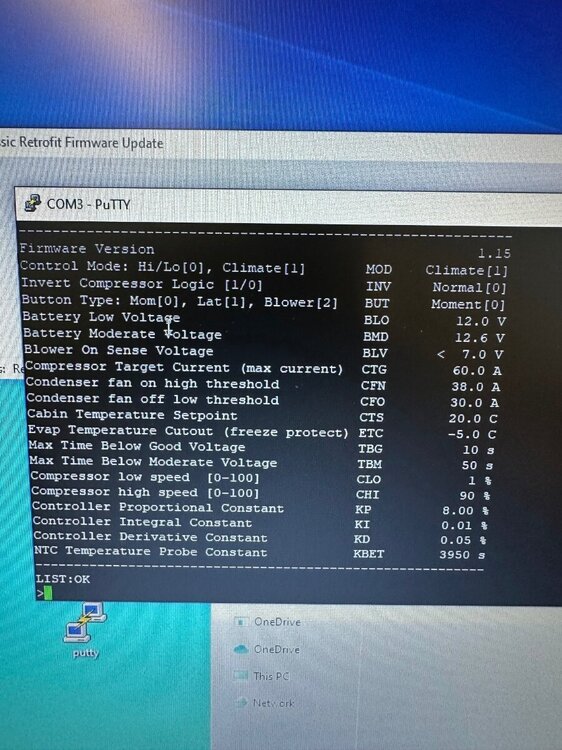562x750 pixels.
Task: Select the This PC icon in navigation pane
Action: 241,675
